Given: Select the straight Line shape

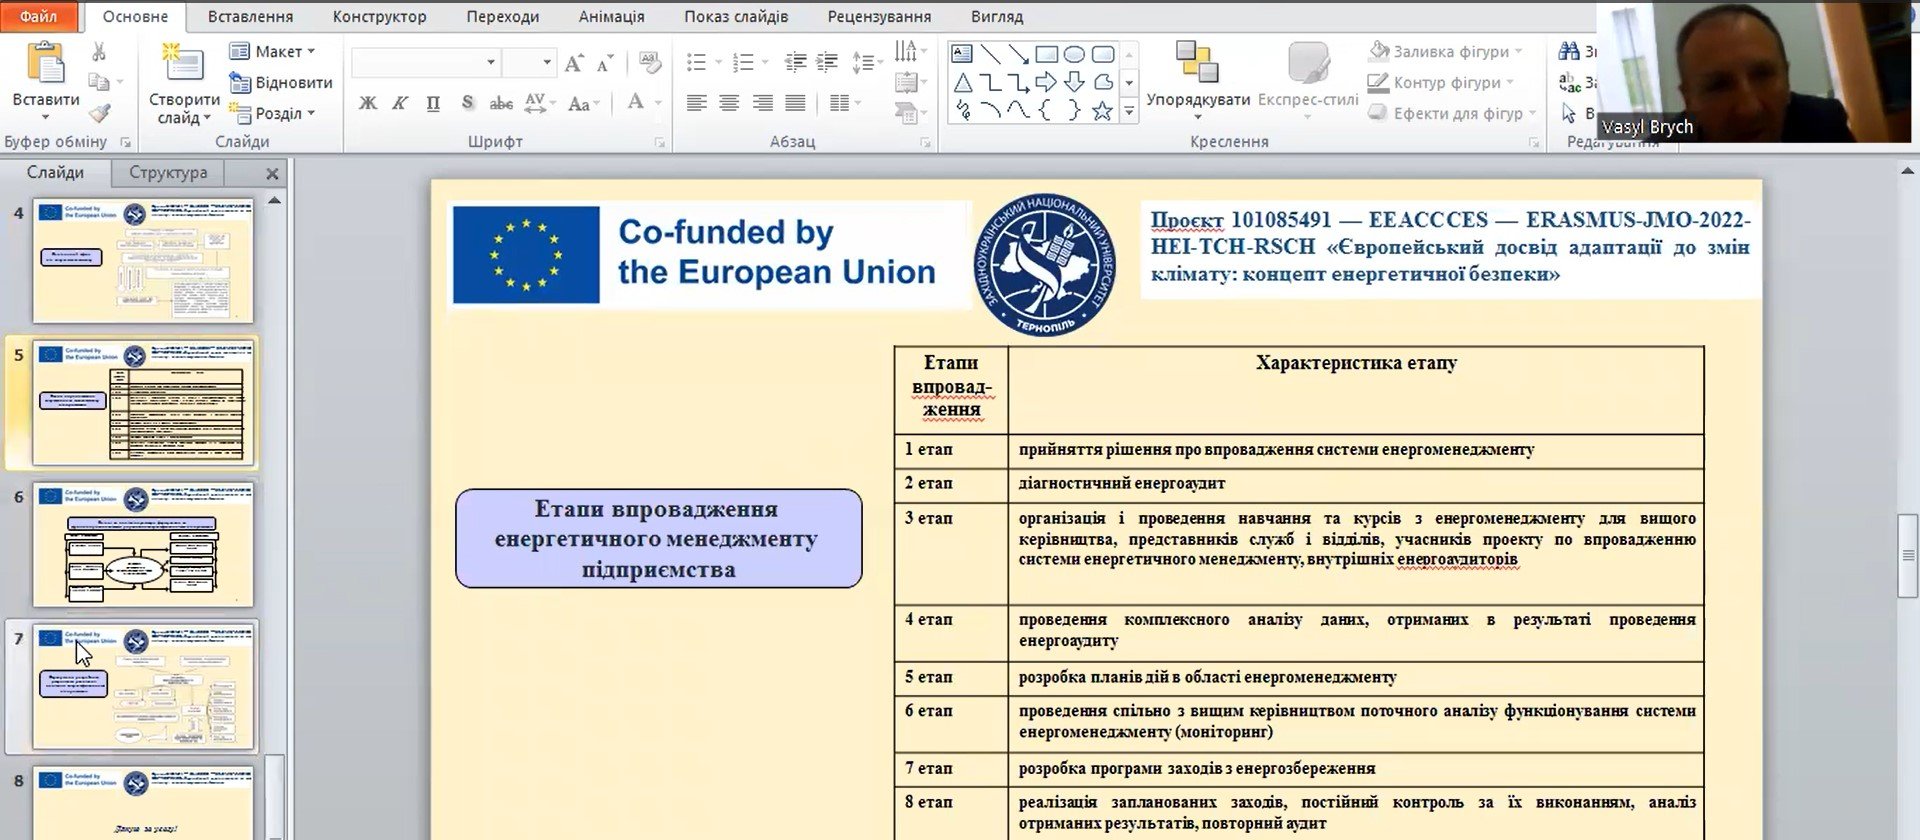Looking at the screenshot, I should tap(990, 54).
